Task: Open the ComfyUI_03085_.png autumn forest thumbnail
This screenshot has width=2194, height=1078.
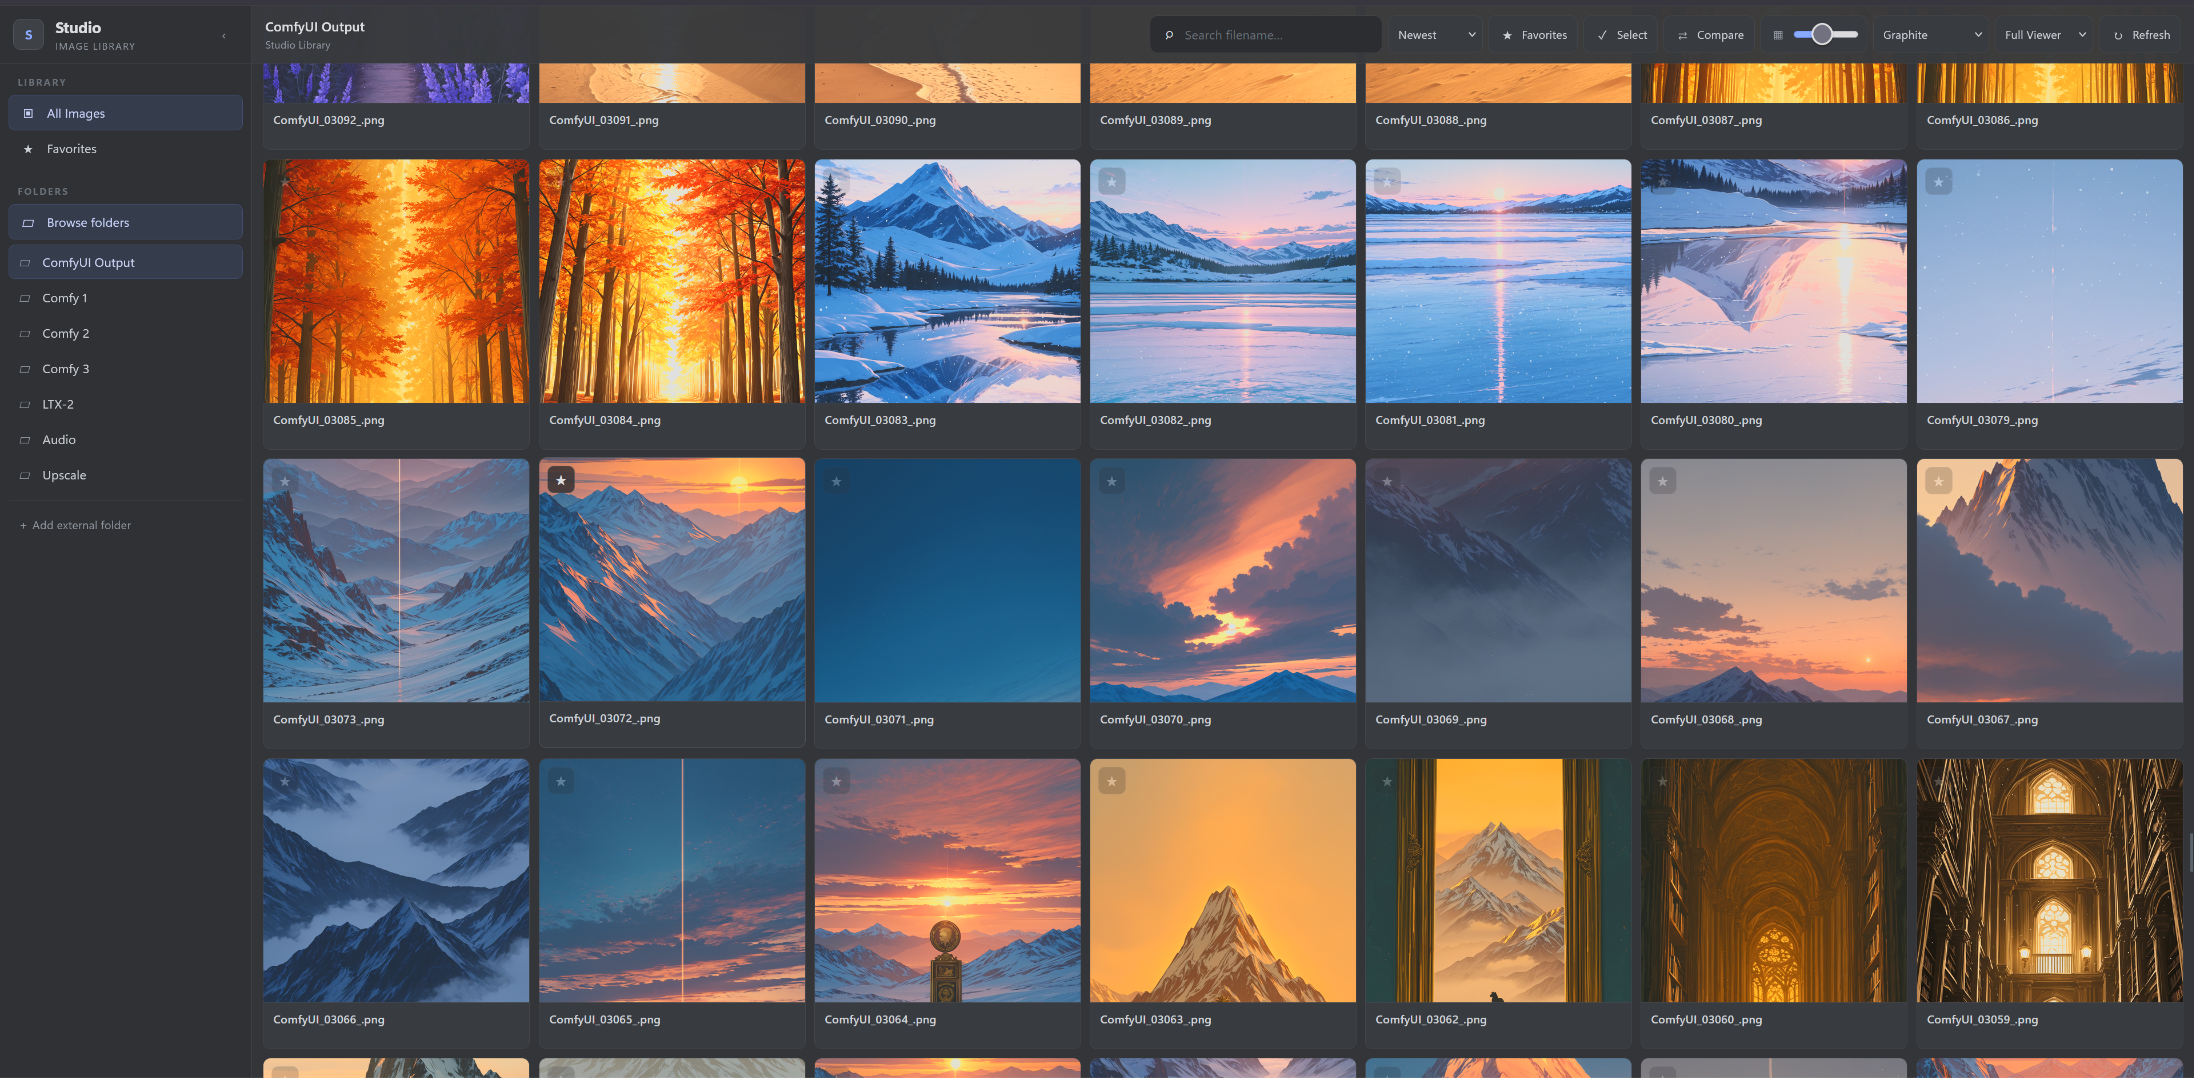Action: coord(396,281)
